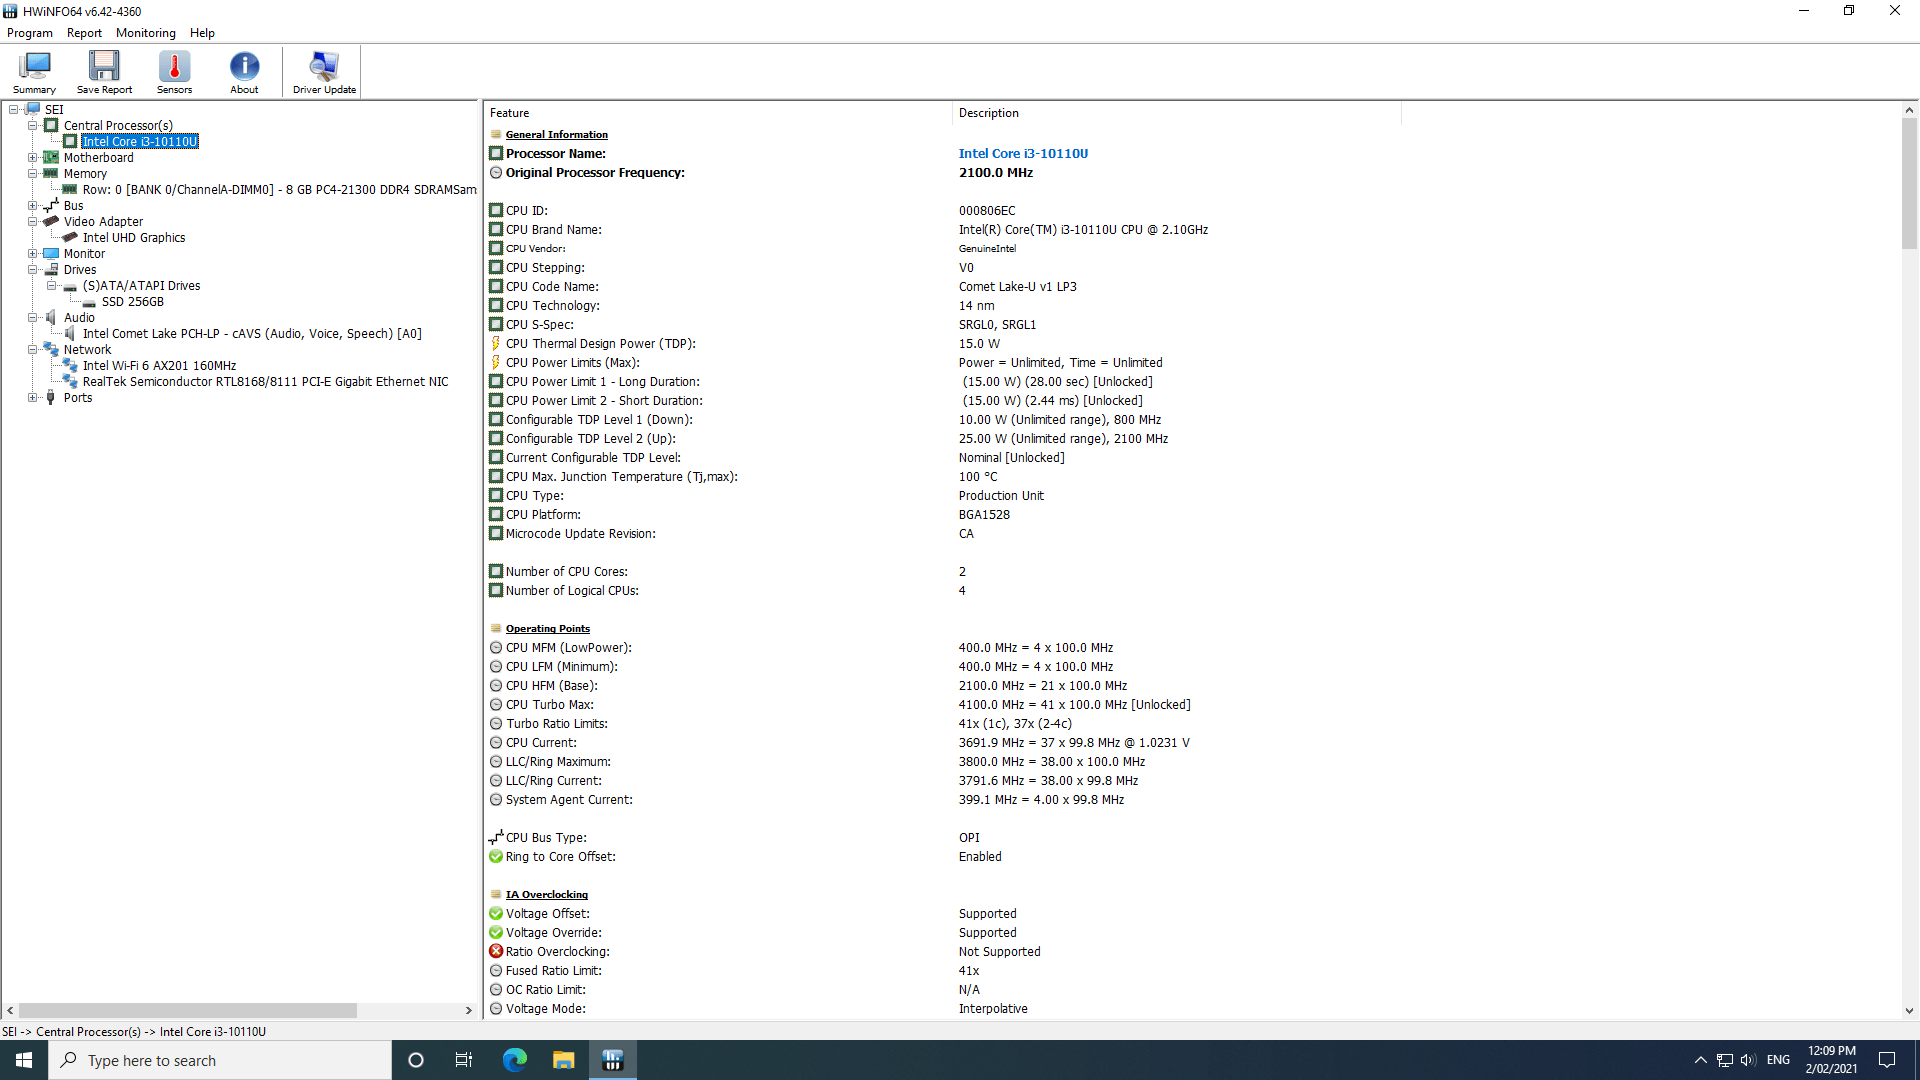Select the Bus tree item

74,206
